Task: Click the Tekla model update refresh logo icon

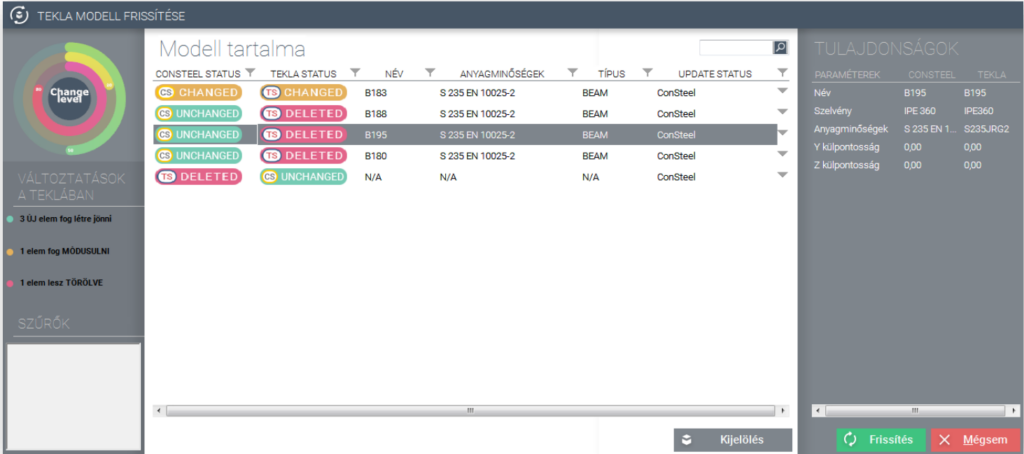Action: pos(20,14)
